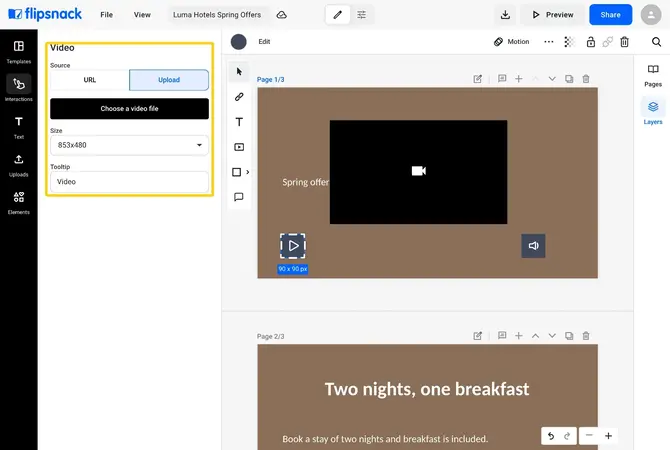The height and width of the screenshot is (450, 670).
Task: Select the speaker audio element on canvas
Action: tap(533, 246)
